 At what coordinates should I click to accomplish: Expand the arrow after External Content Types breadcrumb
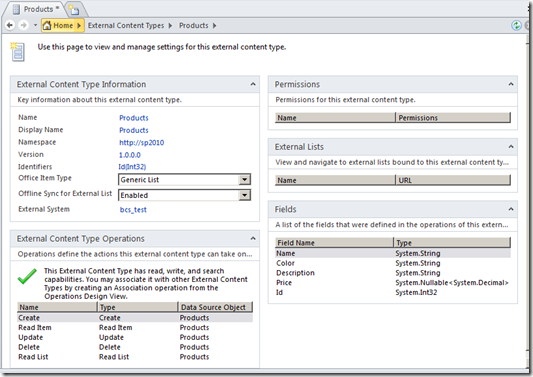tap(170, 25)
